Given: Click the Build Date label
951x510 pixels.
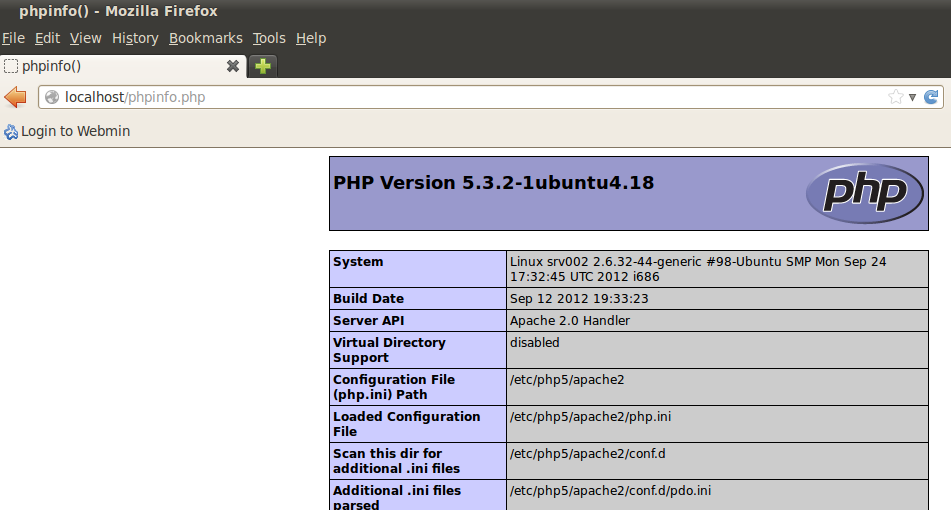Looking at the screenshot, I should pyautogui.click(x=368, y=298).
